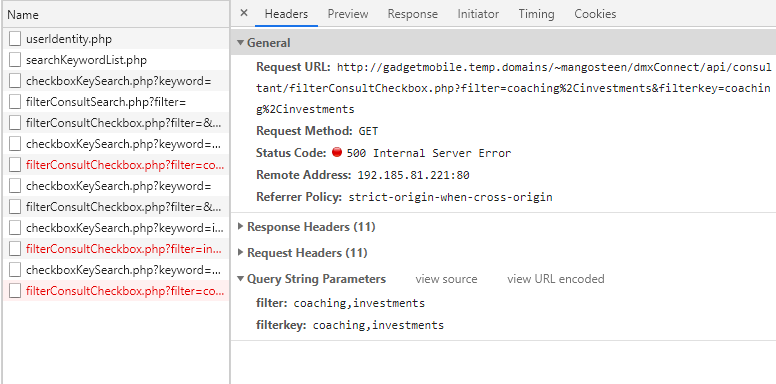The height and width of the screenshot is (384, 776).
Task: Select the userIdentity.php request
Action: pos(116,39)
